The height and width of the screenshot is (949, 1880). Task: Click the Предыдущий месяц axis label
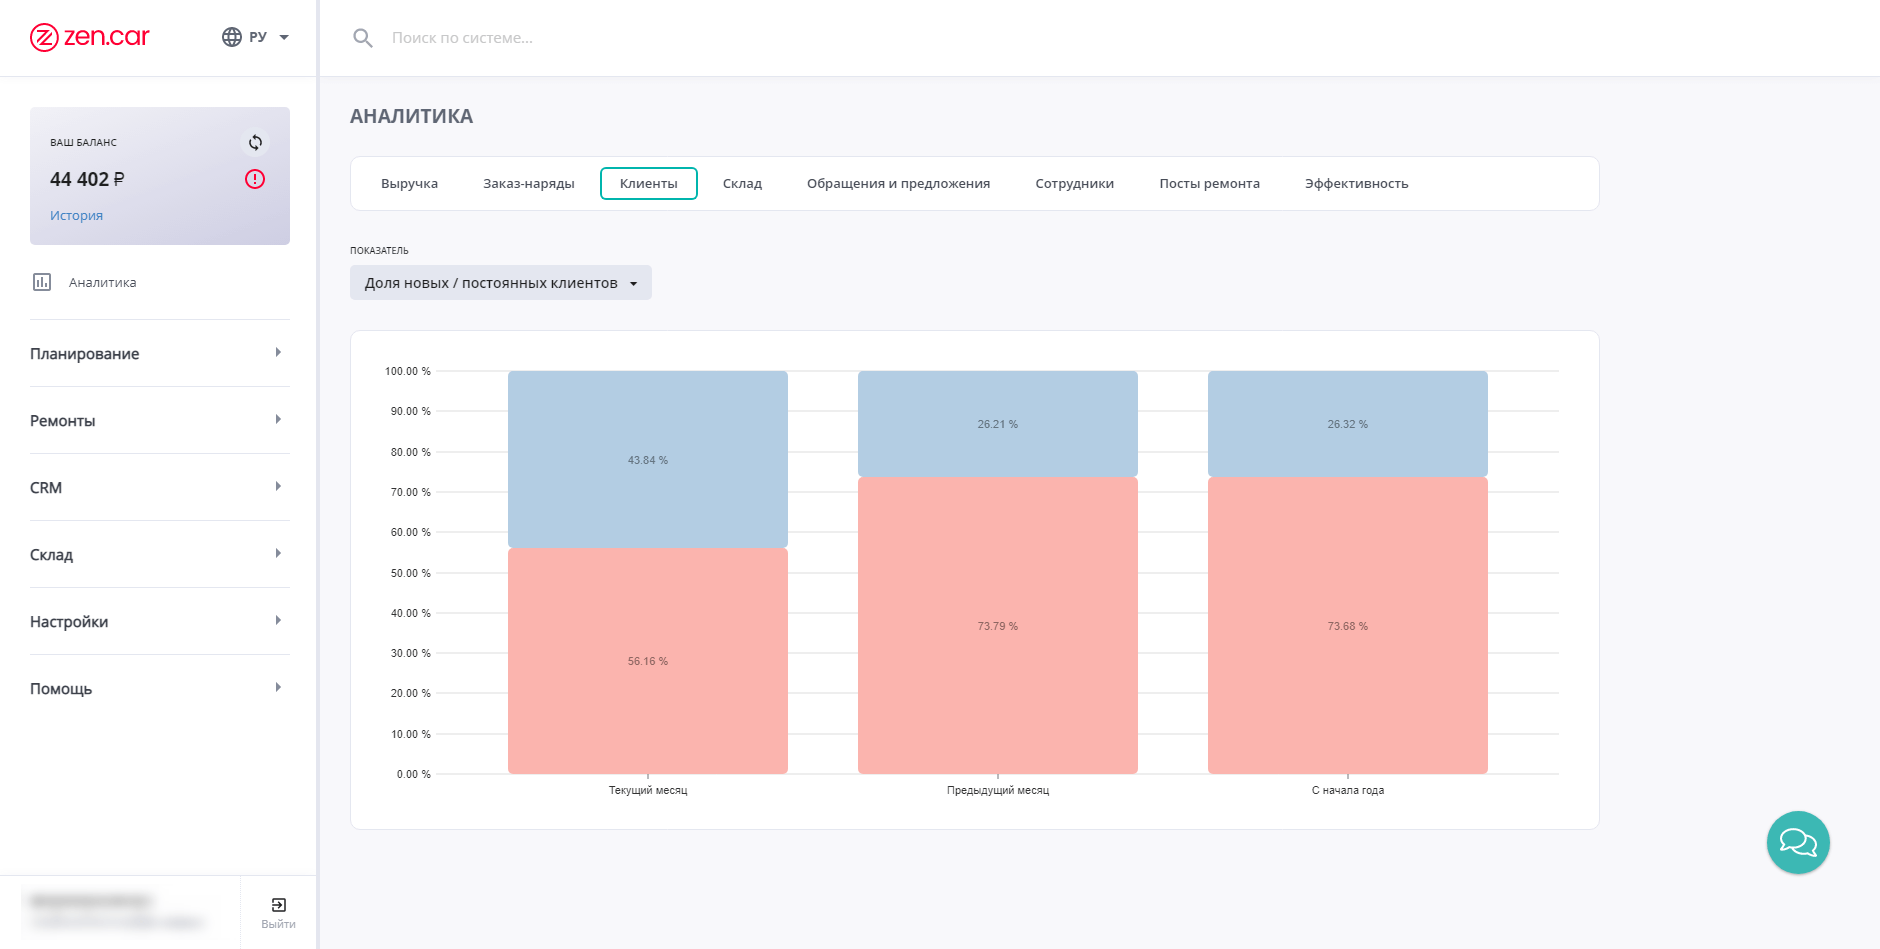click(998, 790)
